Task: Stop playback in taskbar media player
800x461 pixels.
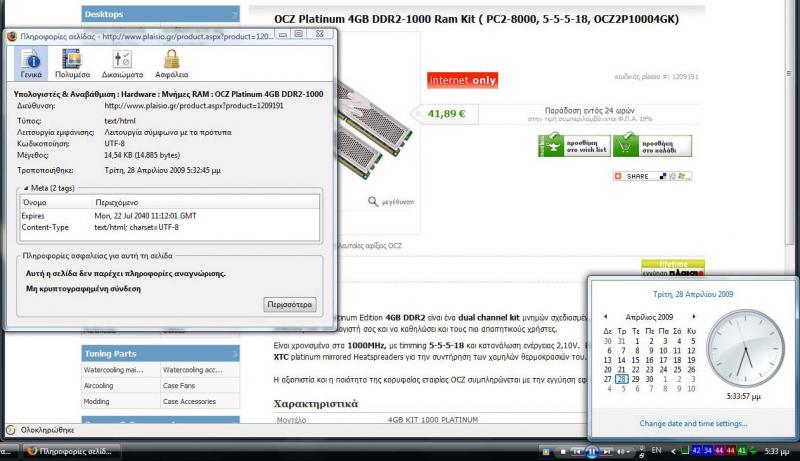Action: click(x=563, y=452)
